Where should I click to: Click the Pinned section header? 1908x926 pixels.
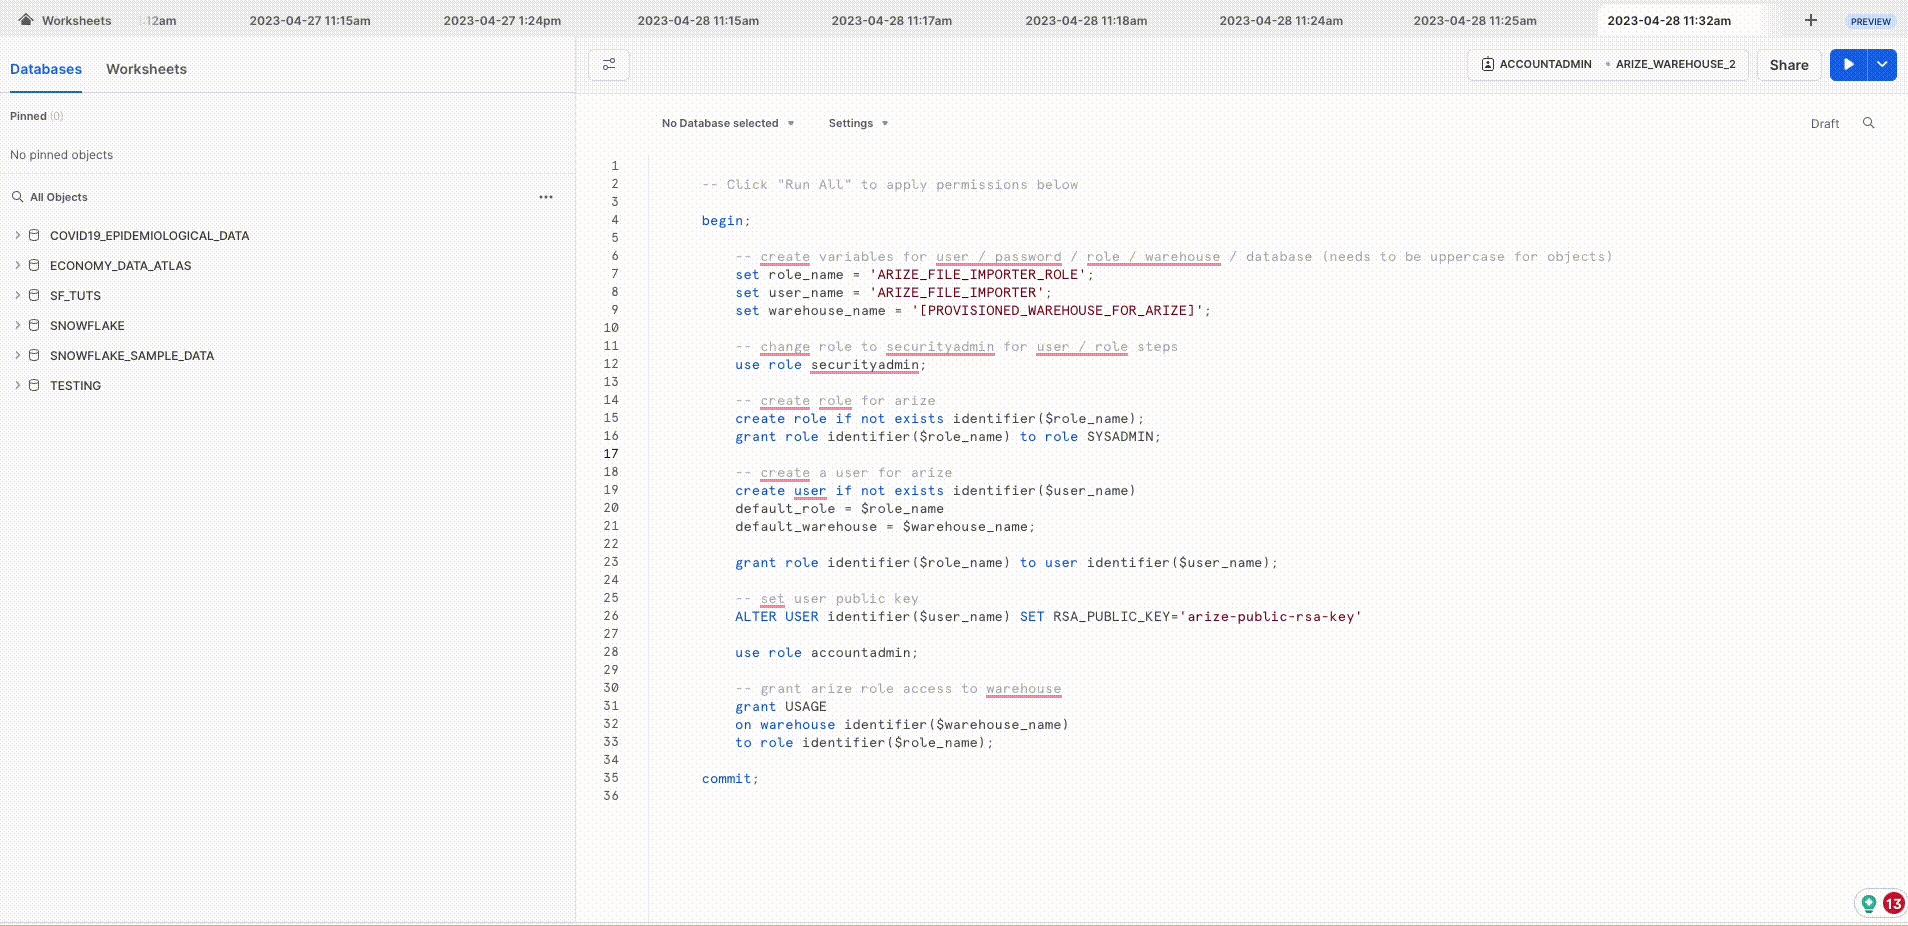click(x=36, y=116)
